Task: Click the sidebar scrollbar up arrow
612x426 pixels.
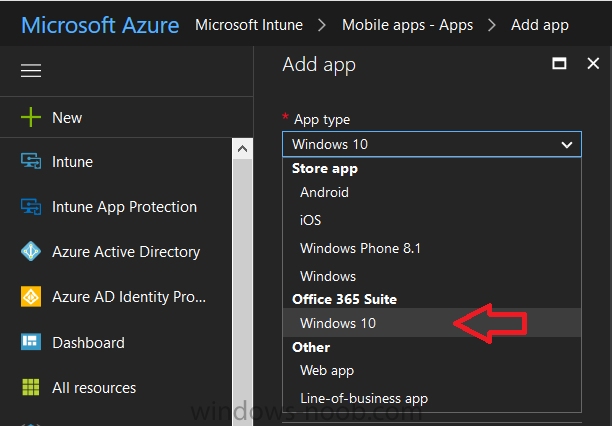Action: tap(242, 149)
